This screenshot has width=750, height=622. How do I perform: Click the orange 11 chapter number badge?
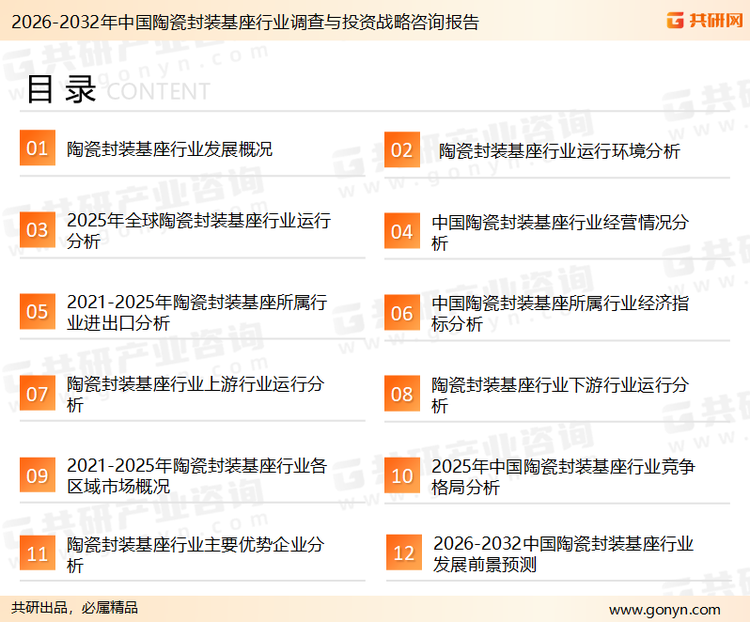[37, 554]
